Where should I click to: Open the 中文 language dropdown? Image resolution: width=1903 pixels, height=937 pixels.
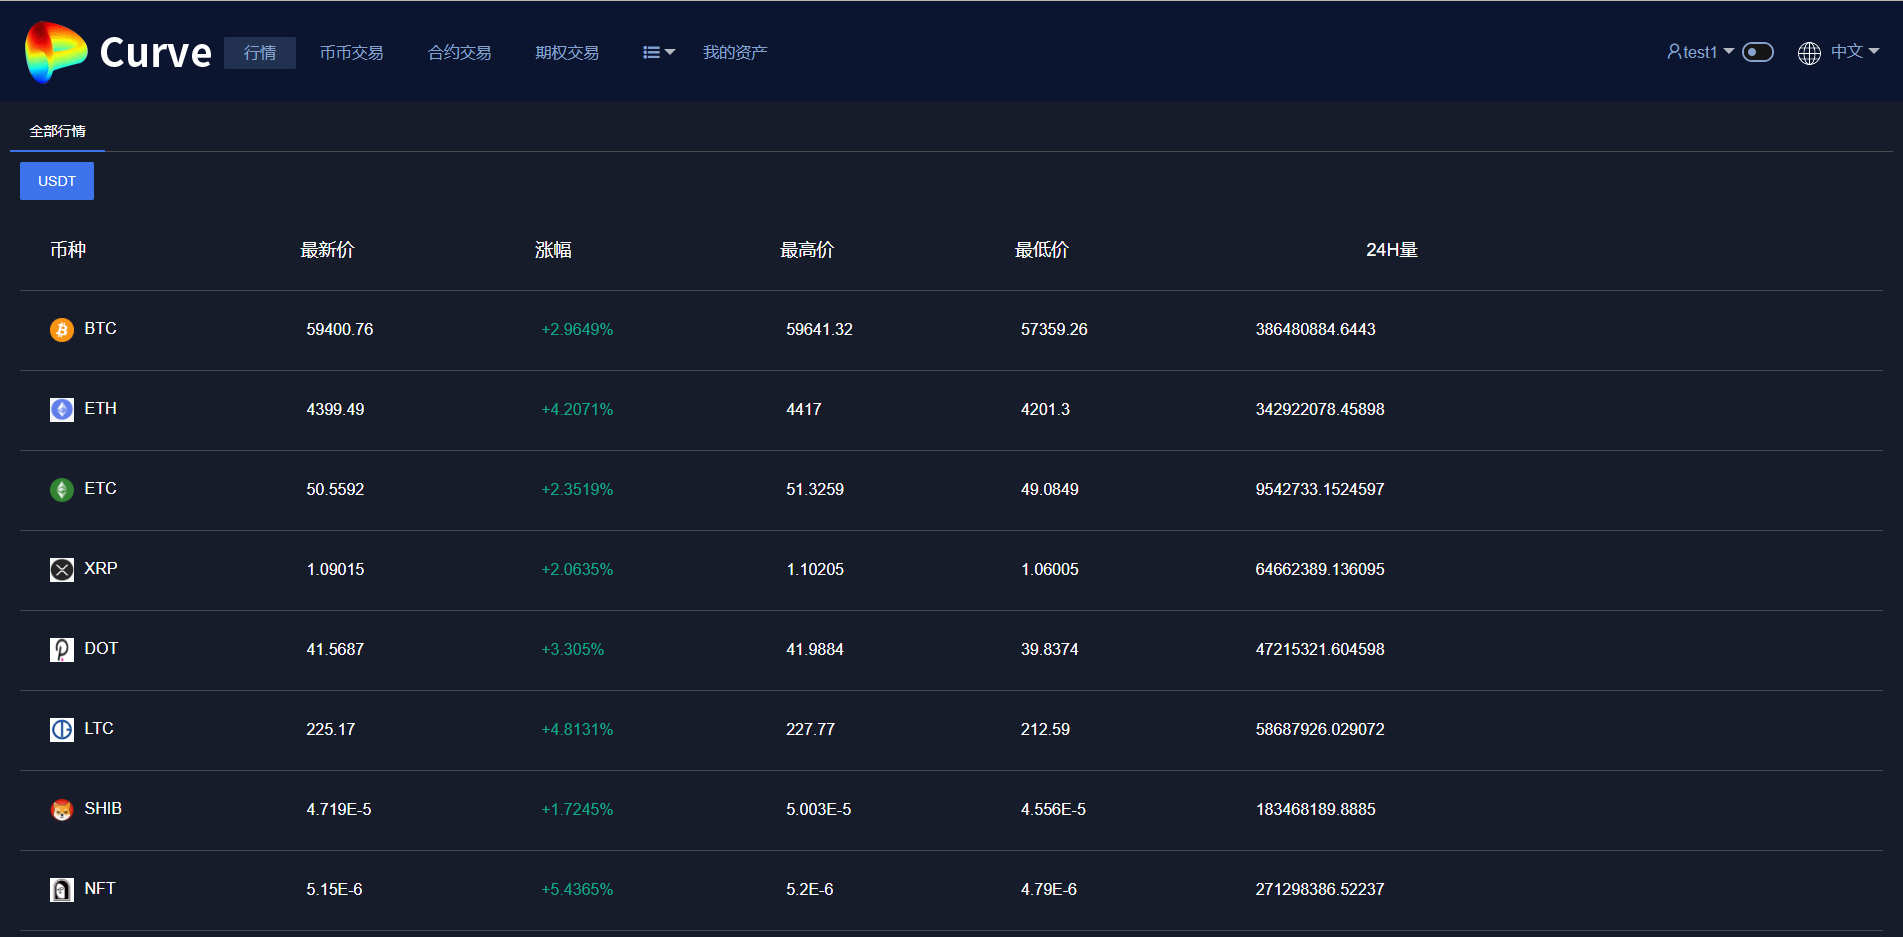pyautogui.click(x=1855, y=52)
